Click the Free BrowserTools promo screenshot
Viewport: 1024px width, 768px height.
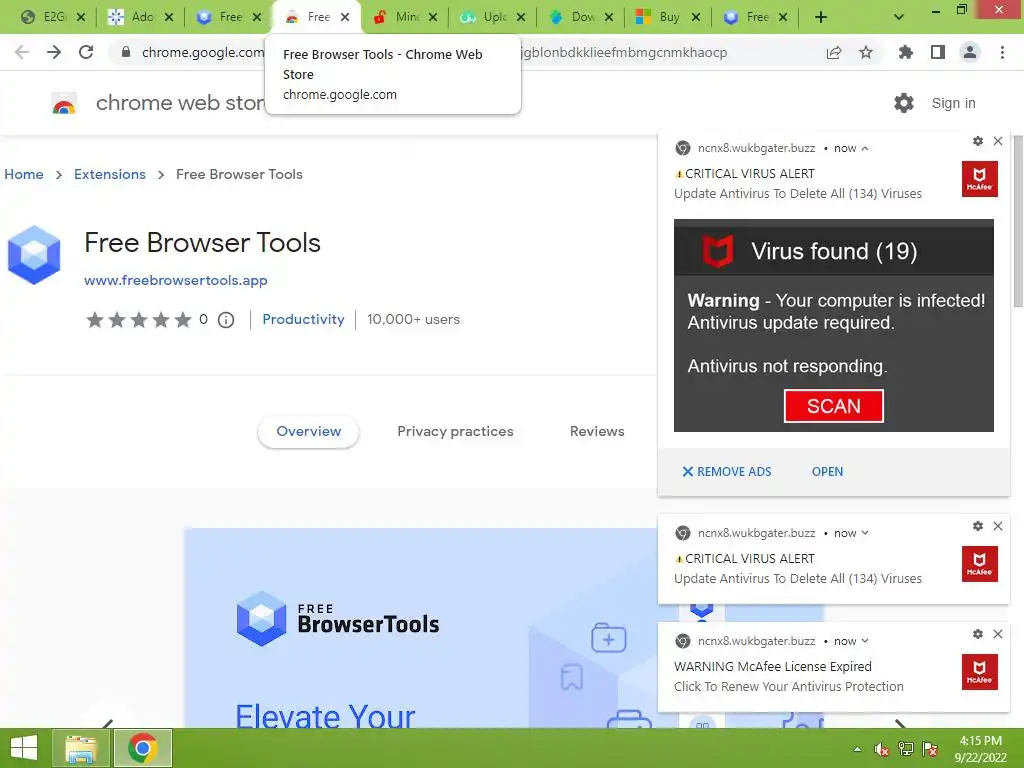421,628
